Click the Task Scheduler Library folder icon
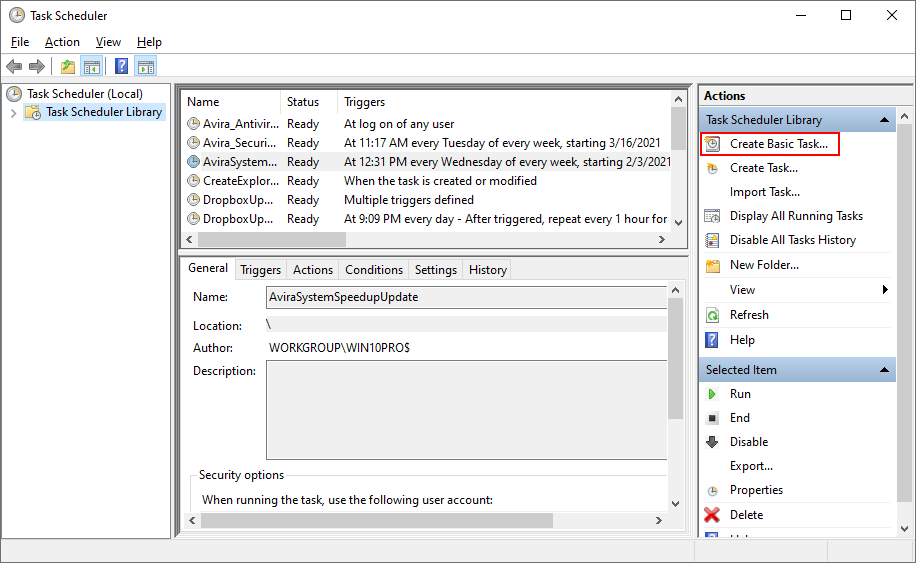This screenshot has height=563, width=916. pos(33,112)
